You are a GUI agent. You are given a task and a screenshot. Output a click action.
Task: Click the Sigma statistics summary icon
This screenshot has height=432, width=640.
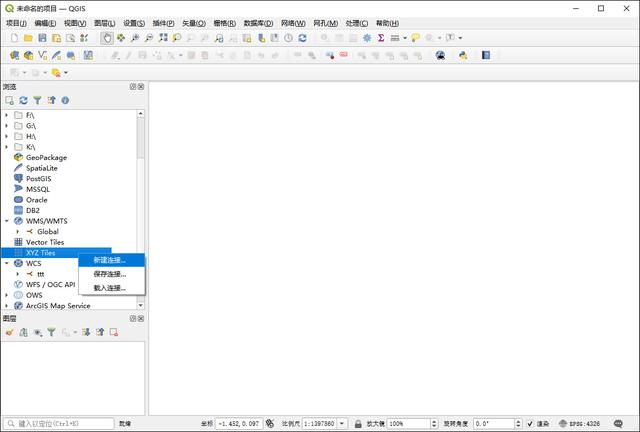click(x=381, y=38)
